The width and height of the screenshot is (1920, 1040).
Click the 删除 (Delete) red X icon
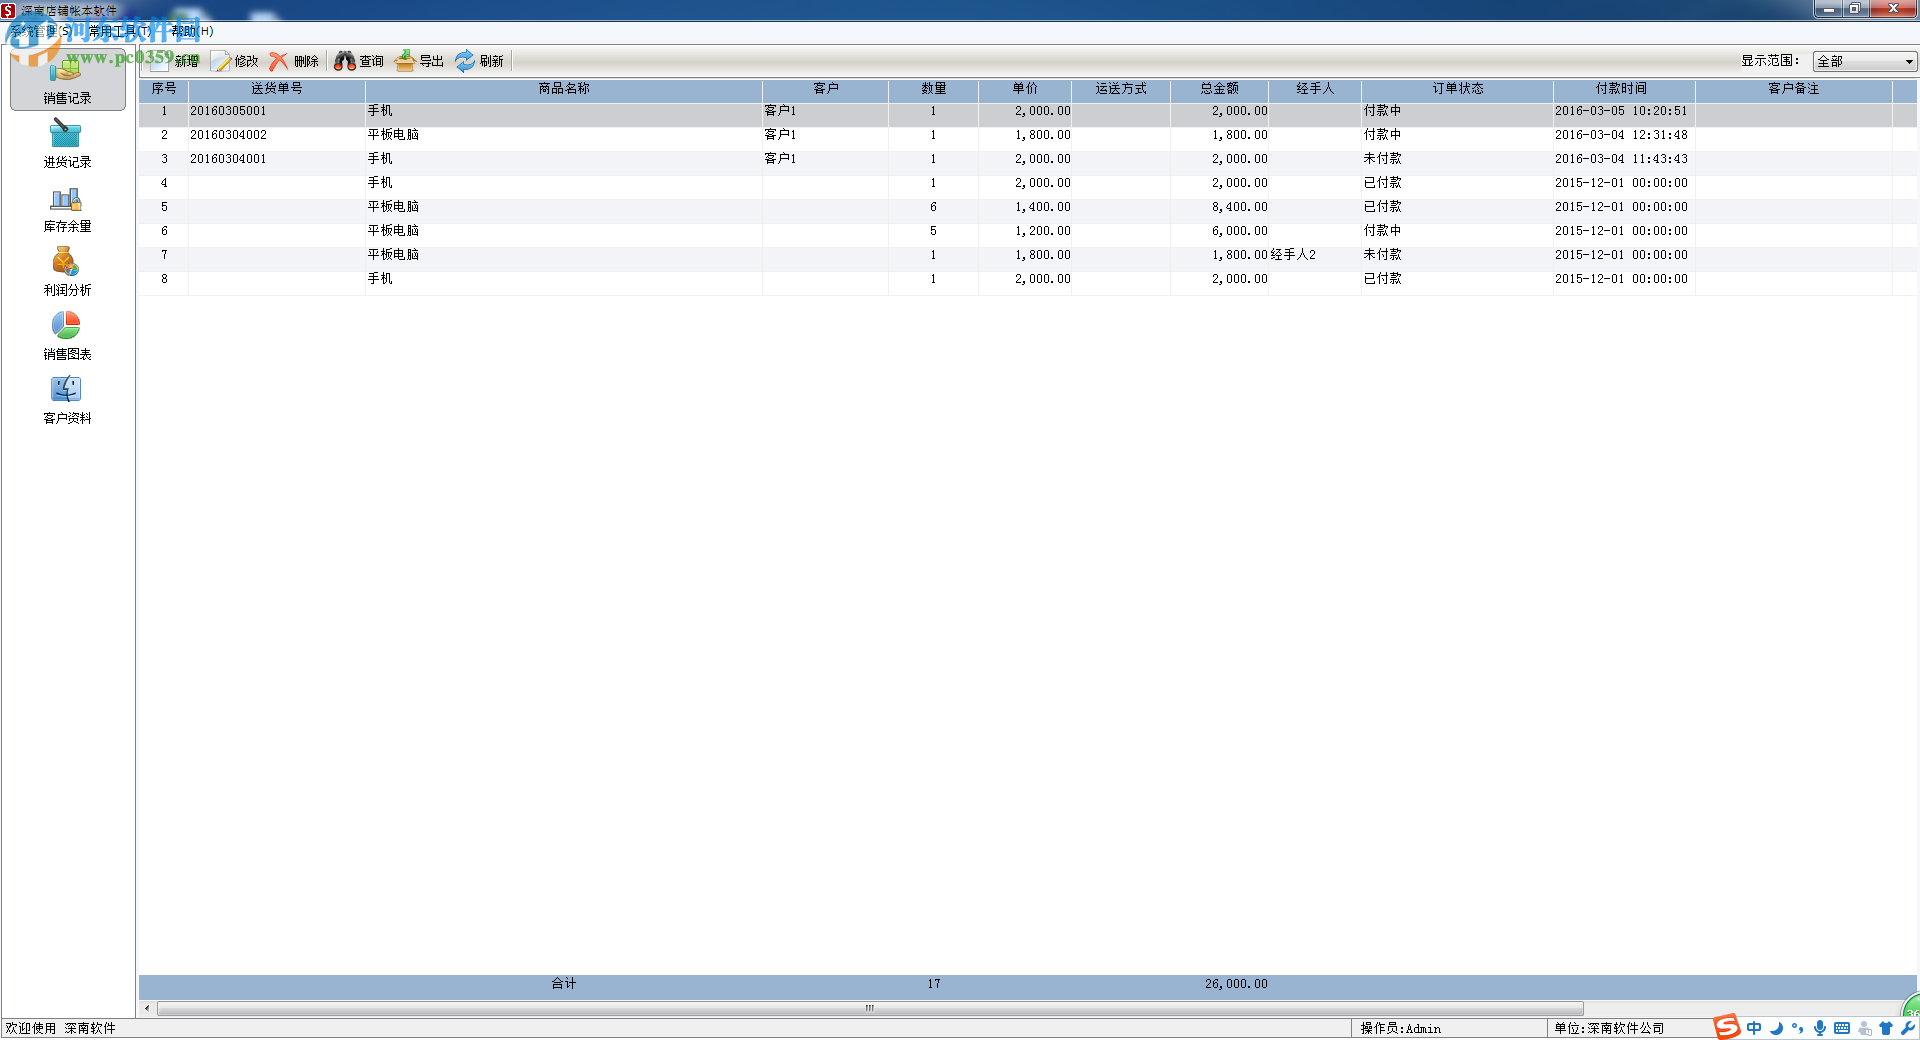point(279,61)
